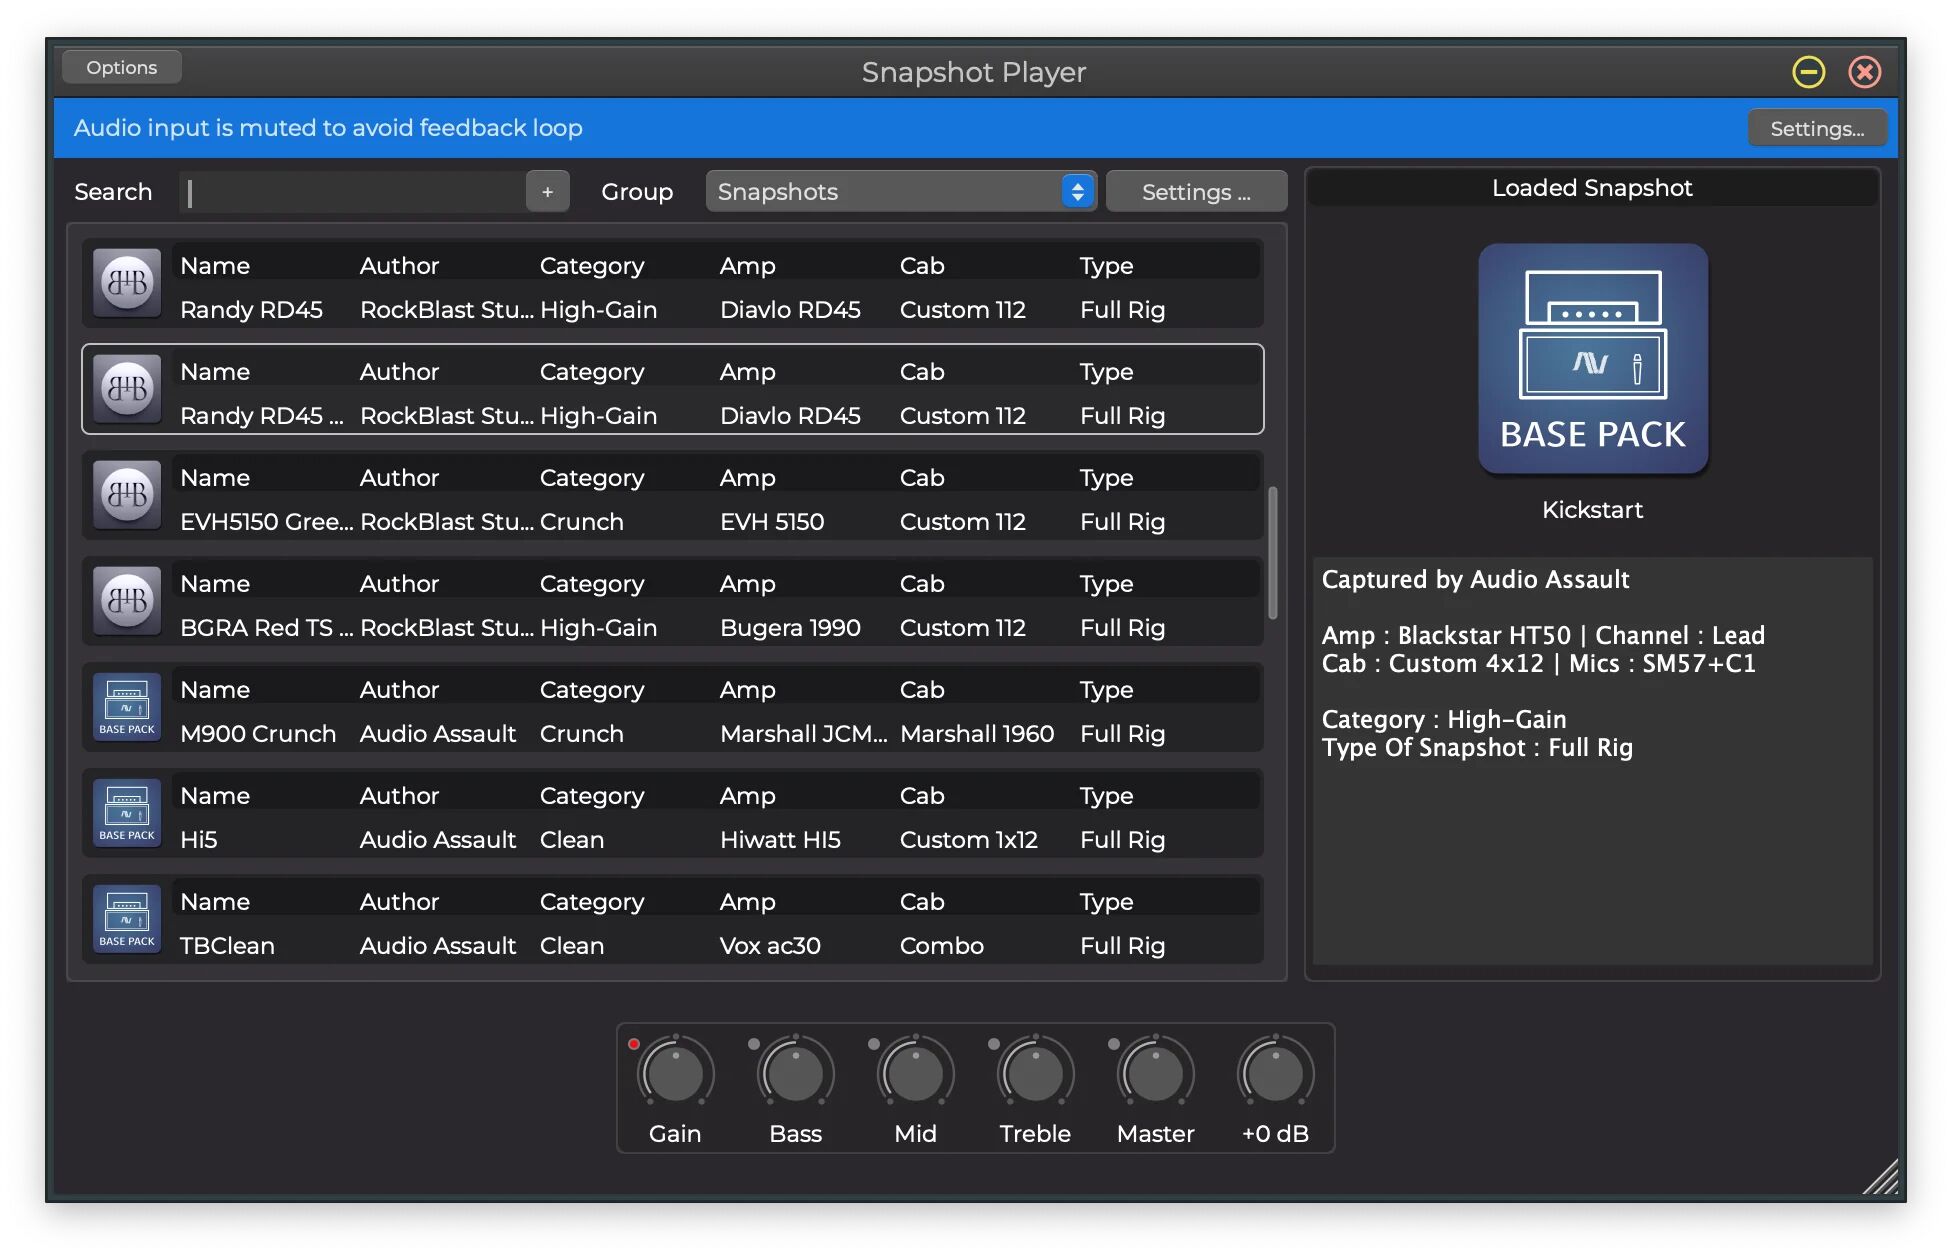Screen dimensions: 1952x1256
Task: Adjust the Master volume knob
Action: tap(1154, 1072)
